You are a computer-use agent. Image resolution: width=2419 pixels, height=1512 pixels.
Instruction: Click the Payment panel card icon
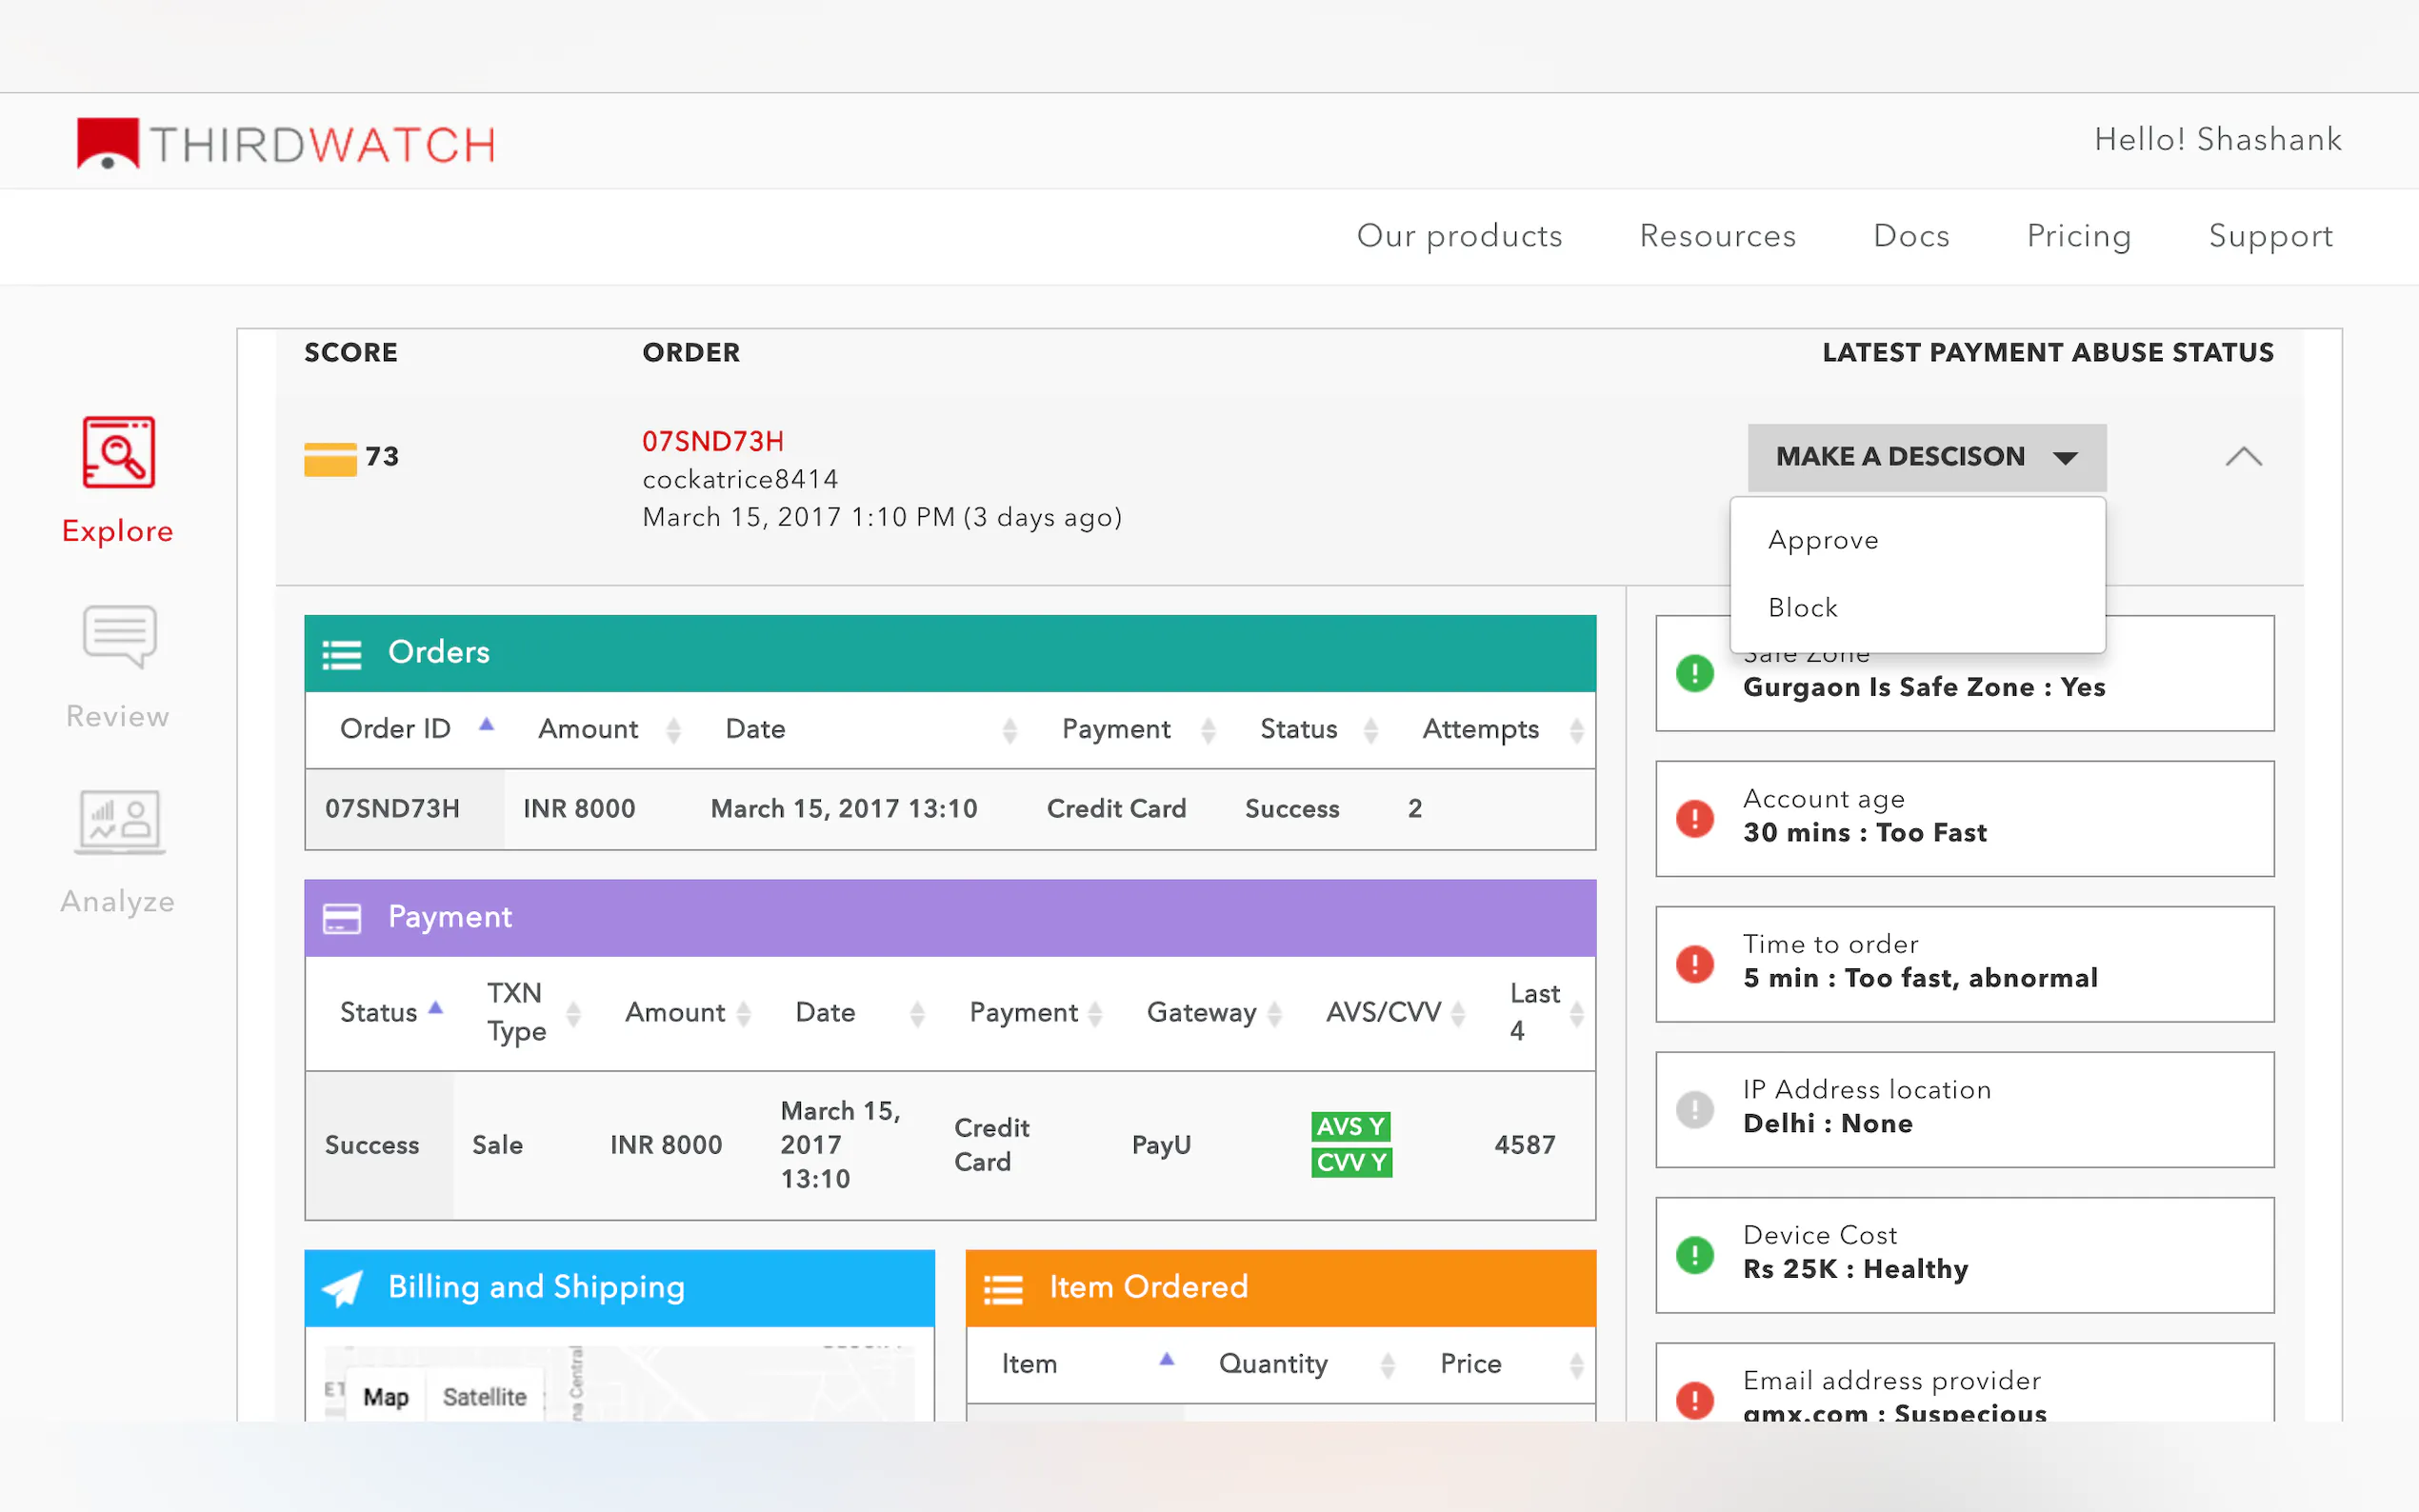[341, 918]
